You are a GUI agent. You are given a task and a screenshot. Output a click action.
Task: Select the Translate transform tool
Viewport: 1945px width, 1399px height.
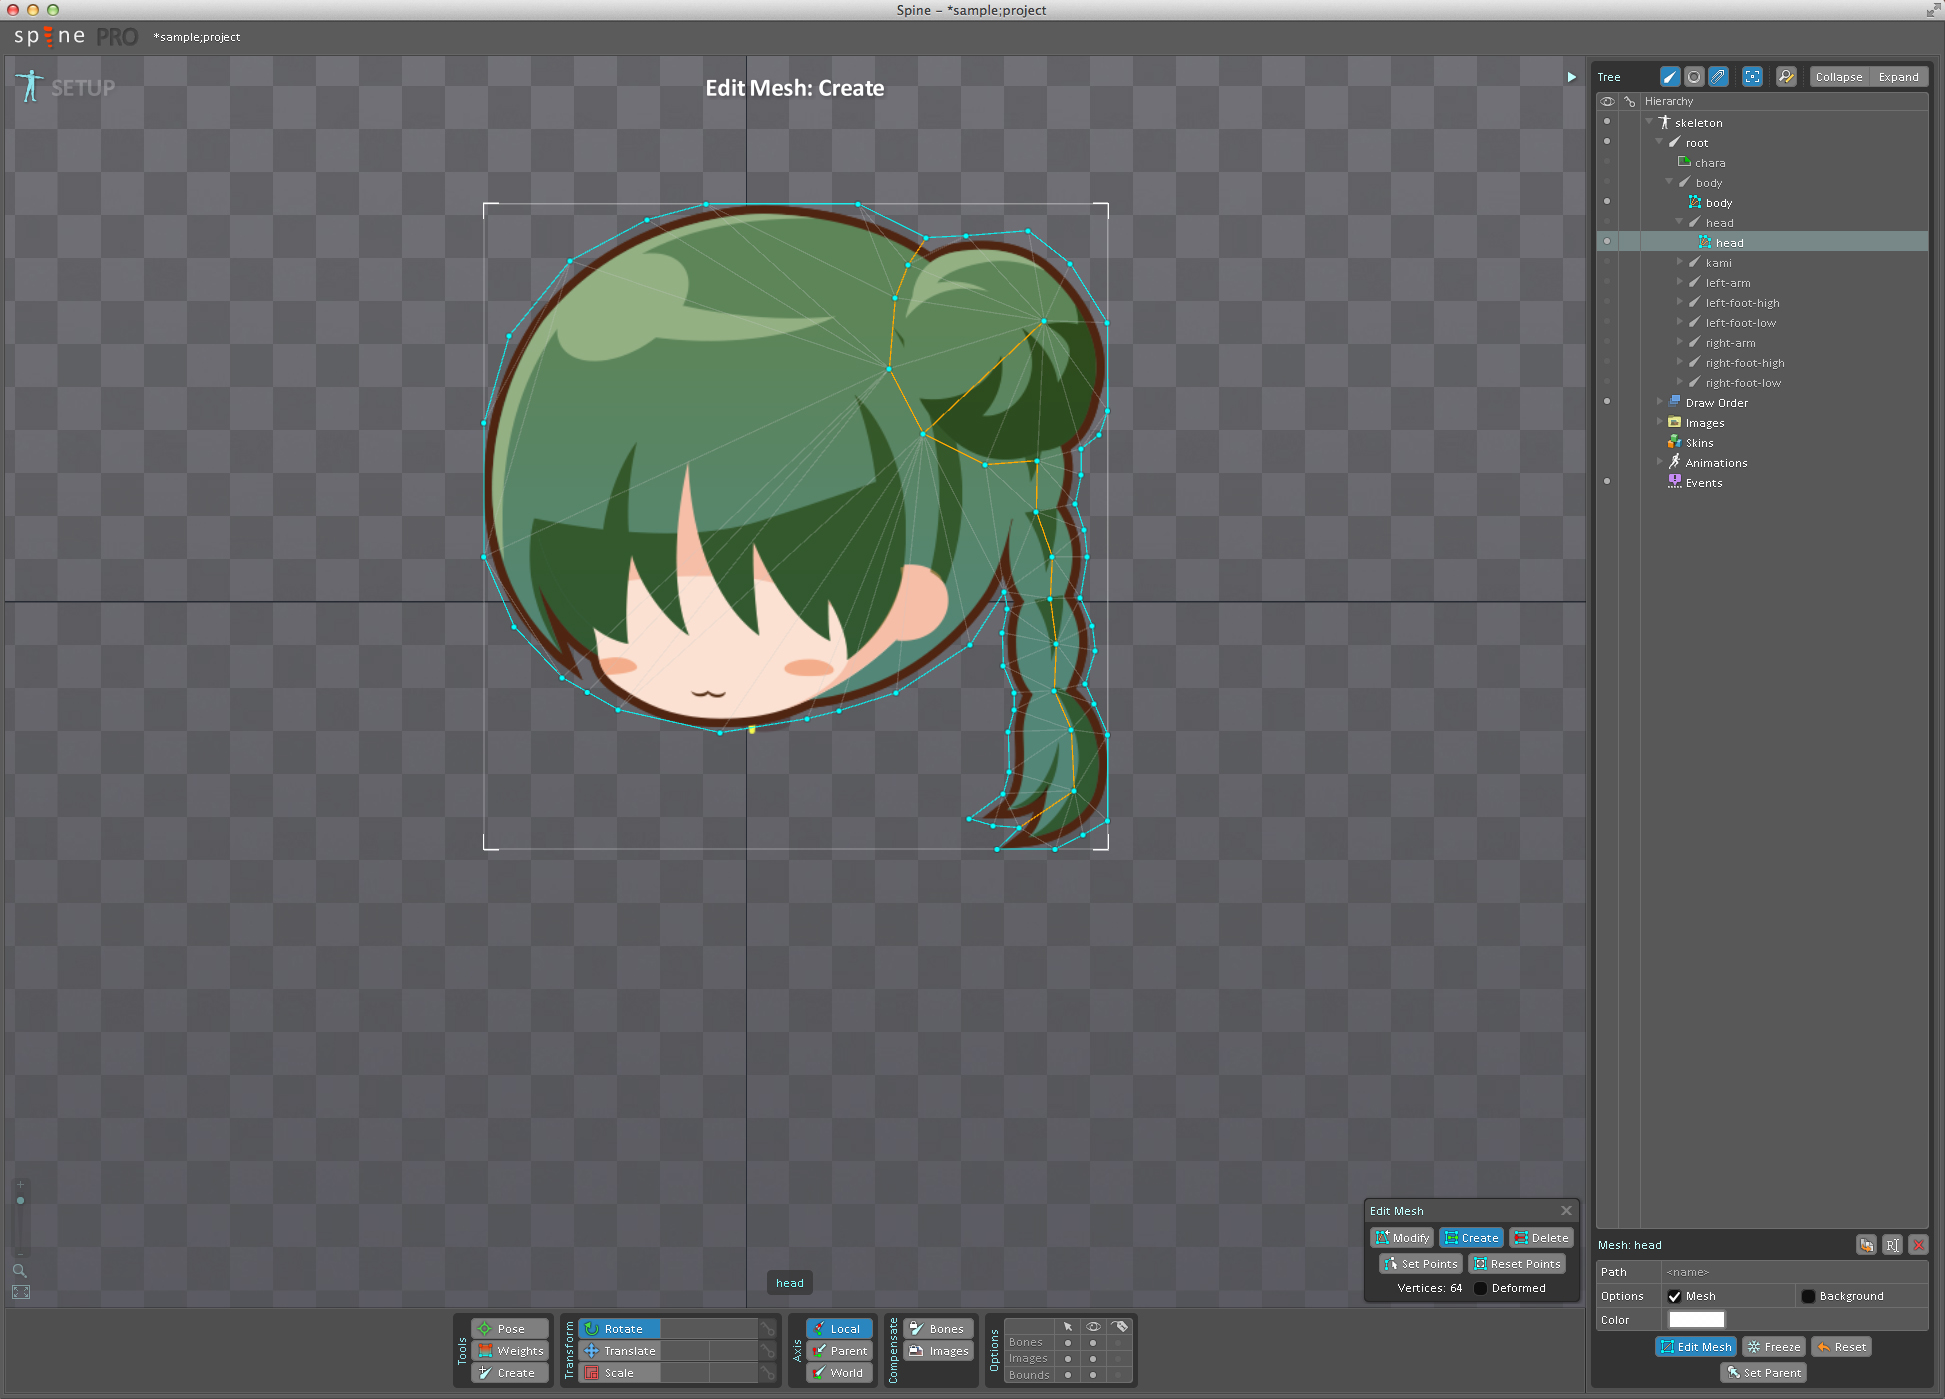point(619,1351)
